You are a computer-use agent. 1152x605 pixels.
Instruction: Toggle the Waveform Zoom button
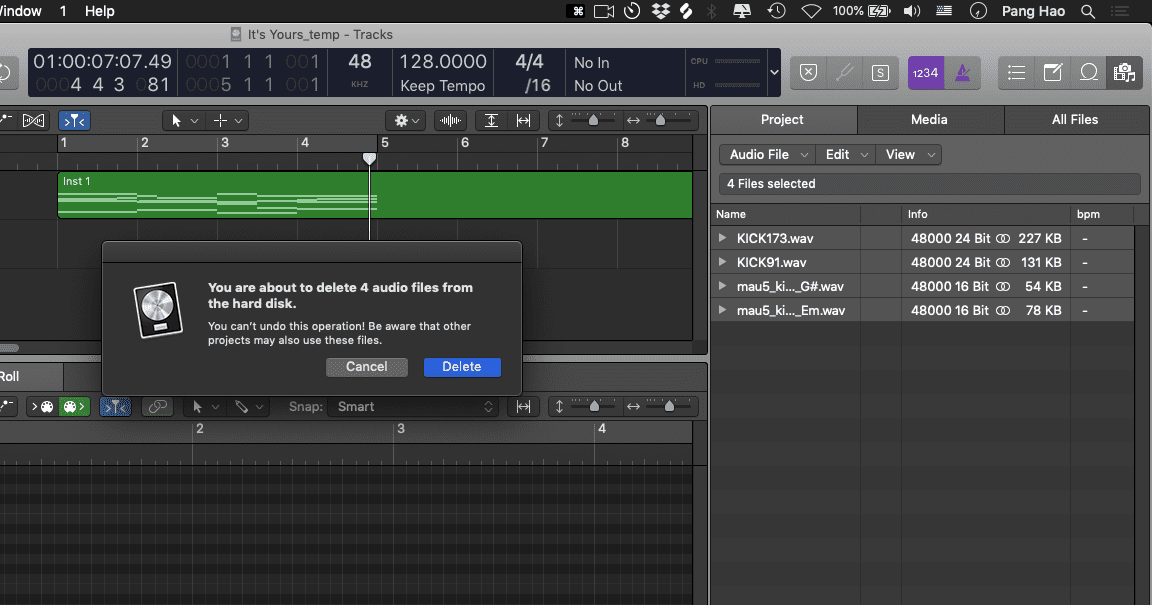[450, 121]
